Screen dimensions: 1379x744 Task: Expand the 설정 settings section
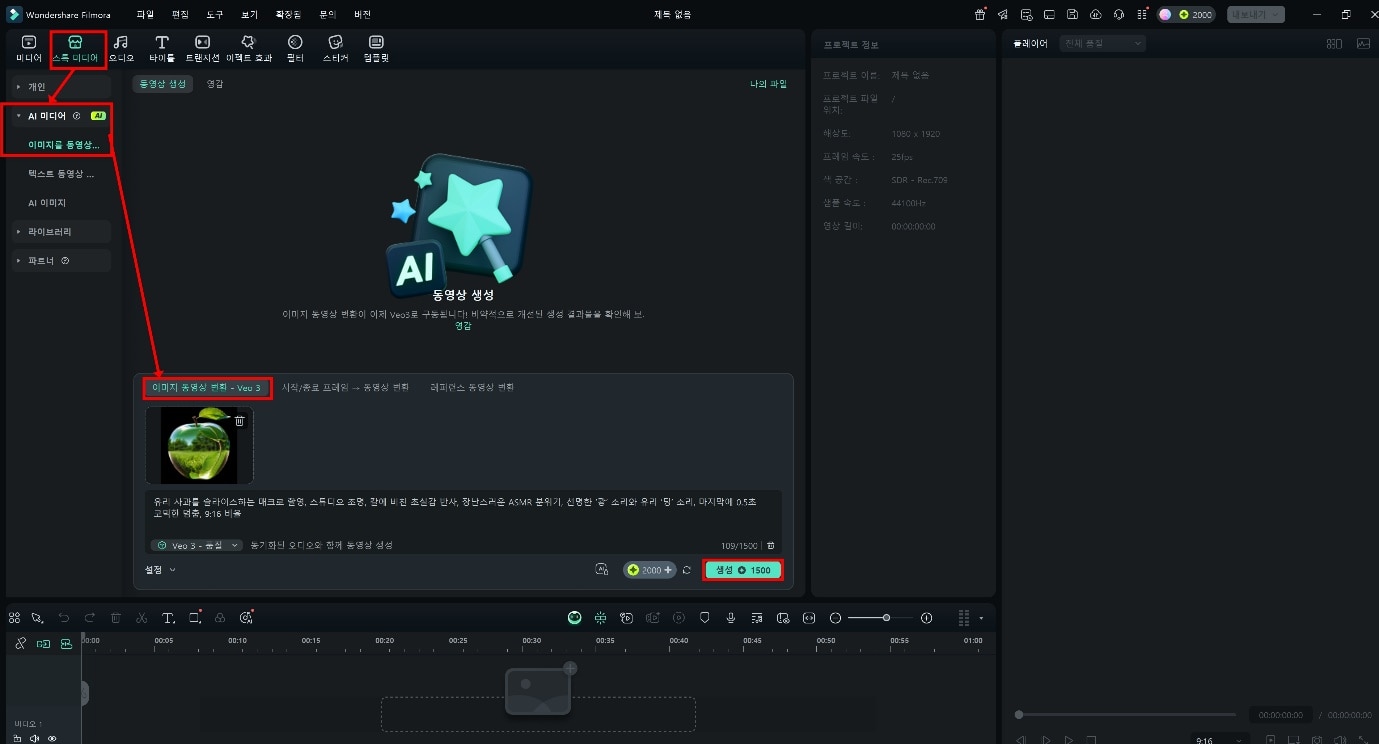coord(160,570)
